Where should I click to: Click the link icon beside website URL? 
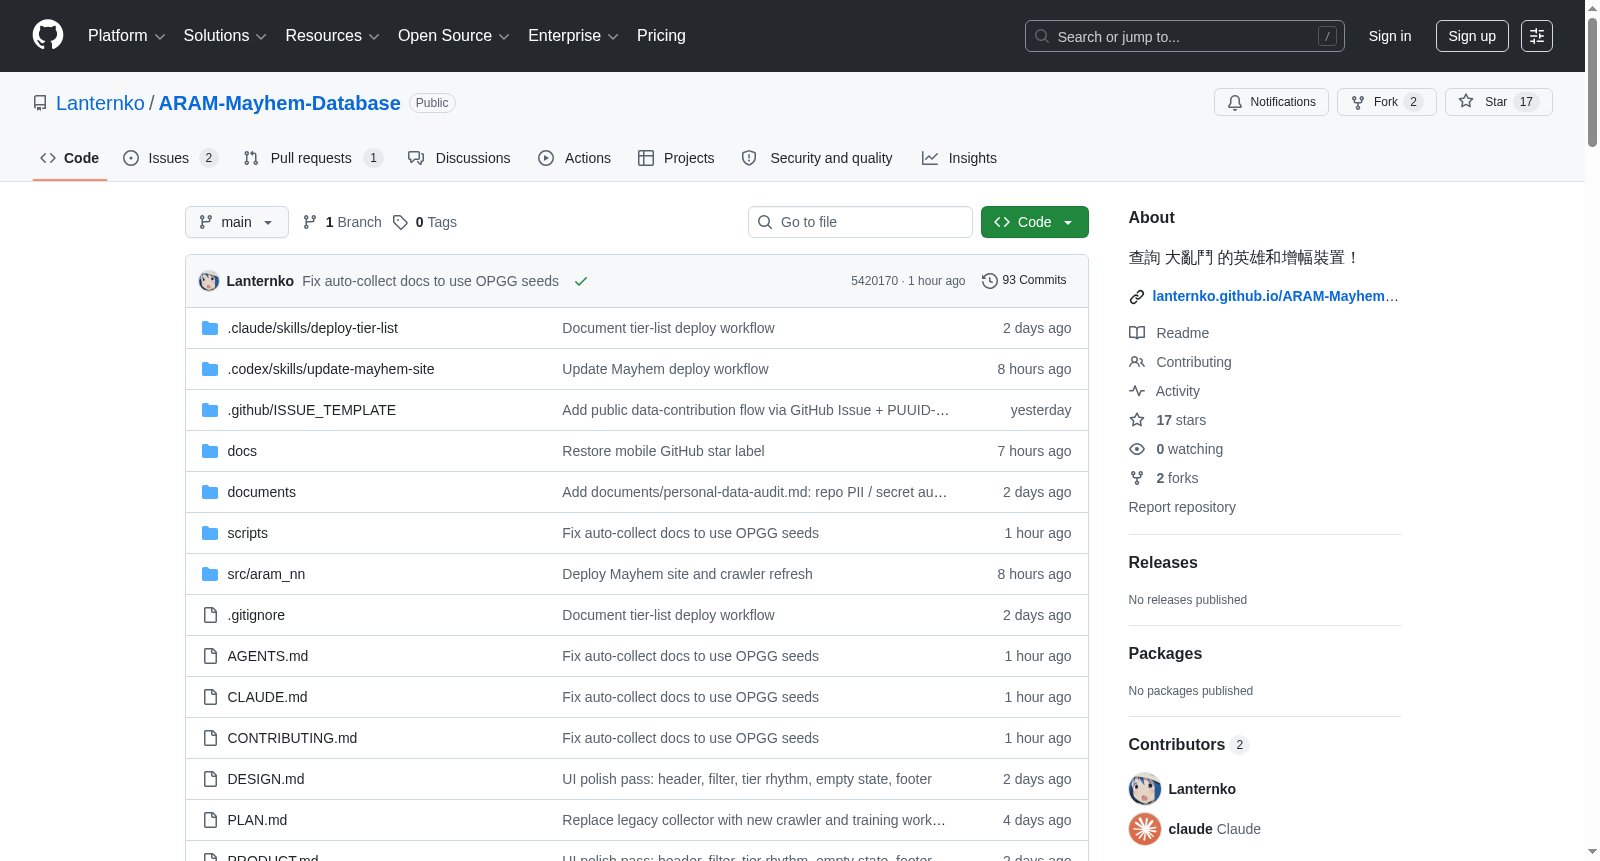point(1137,297)
